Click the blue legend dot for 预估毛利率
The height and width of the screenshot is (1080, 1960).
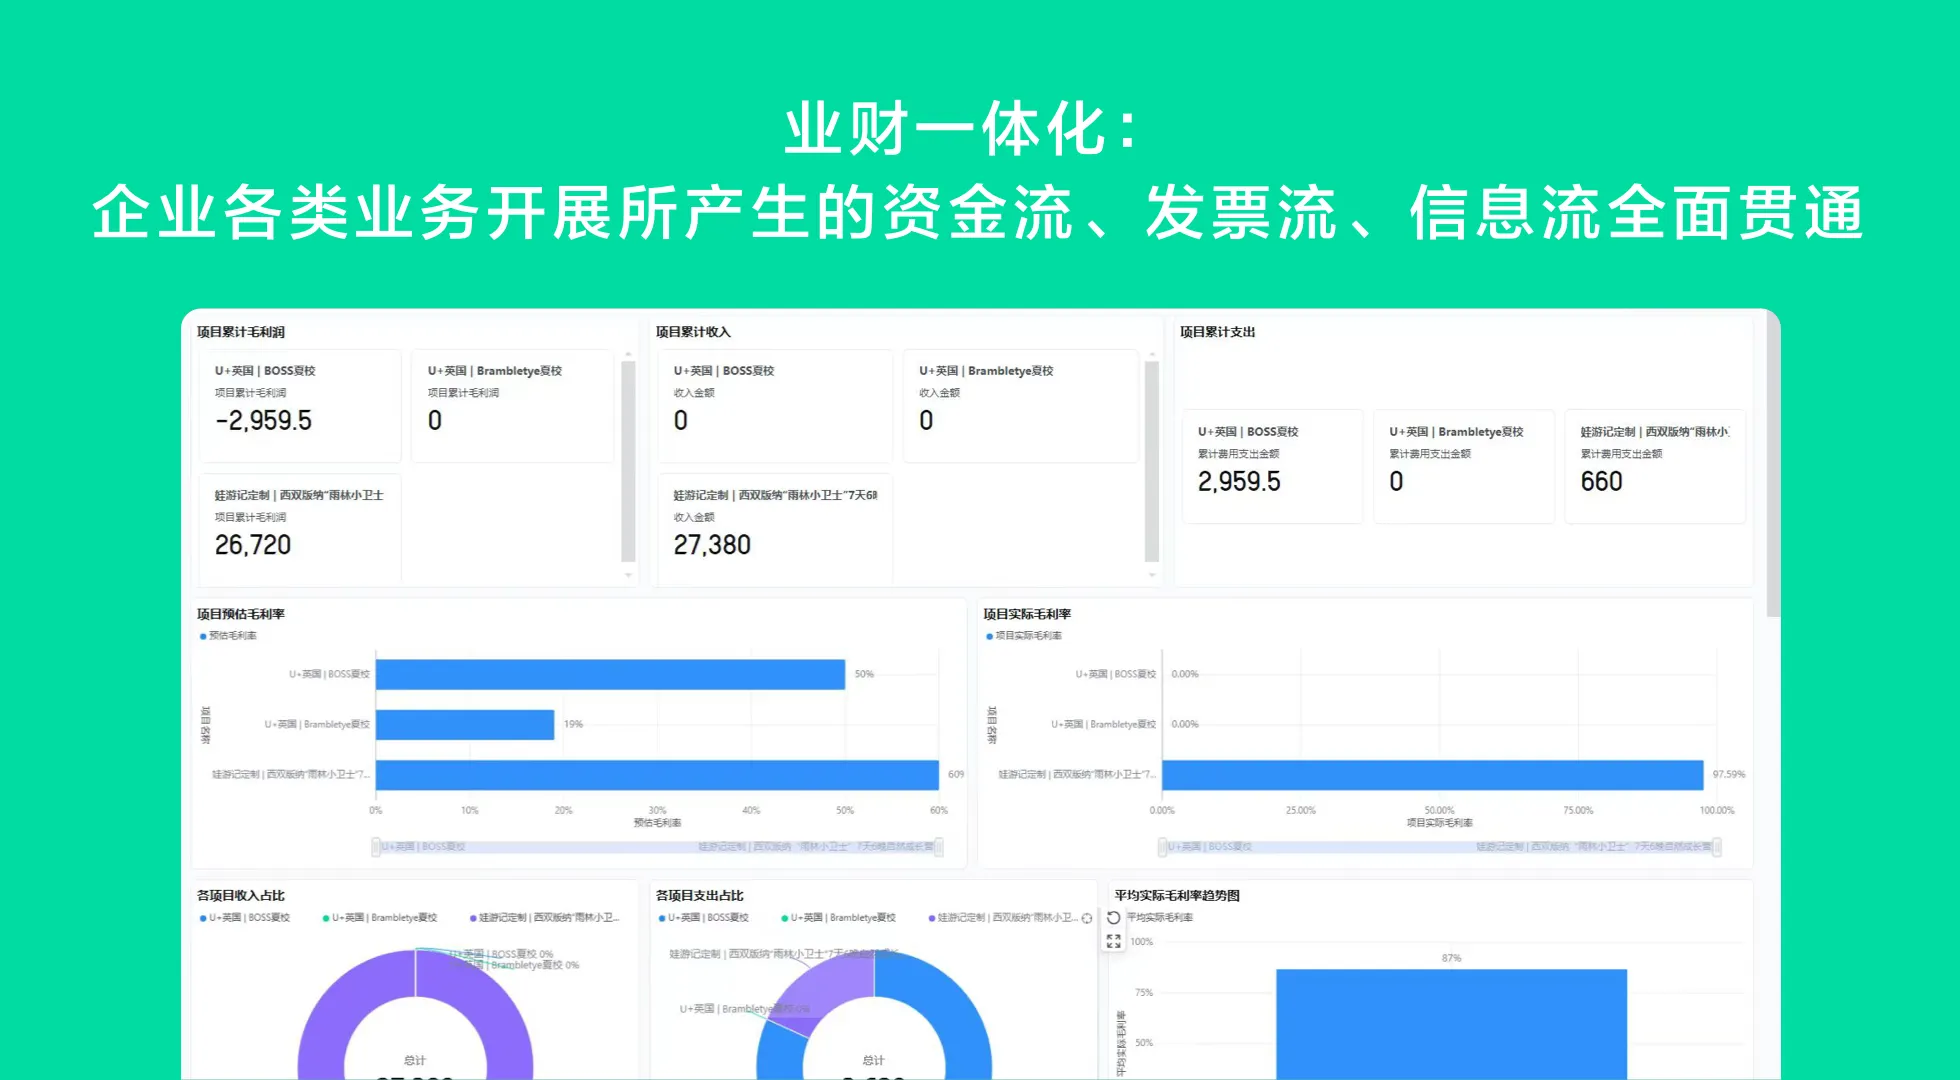(202, 635)
